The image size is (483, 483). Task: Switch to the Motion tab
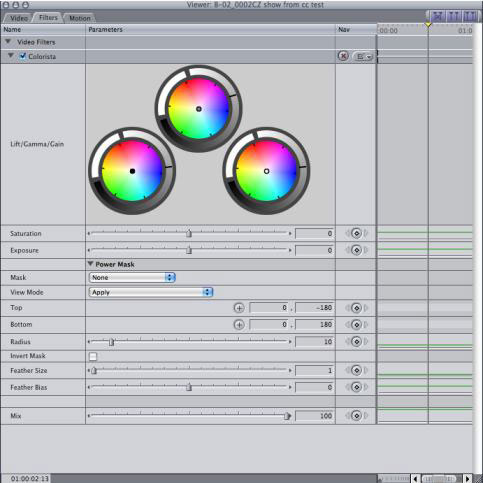point(79,18)
